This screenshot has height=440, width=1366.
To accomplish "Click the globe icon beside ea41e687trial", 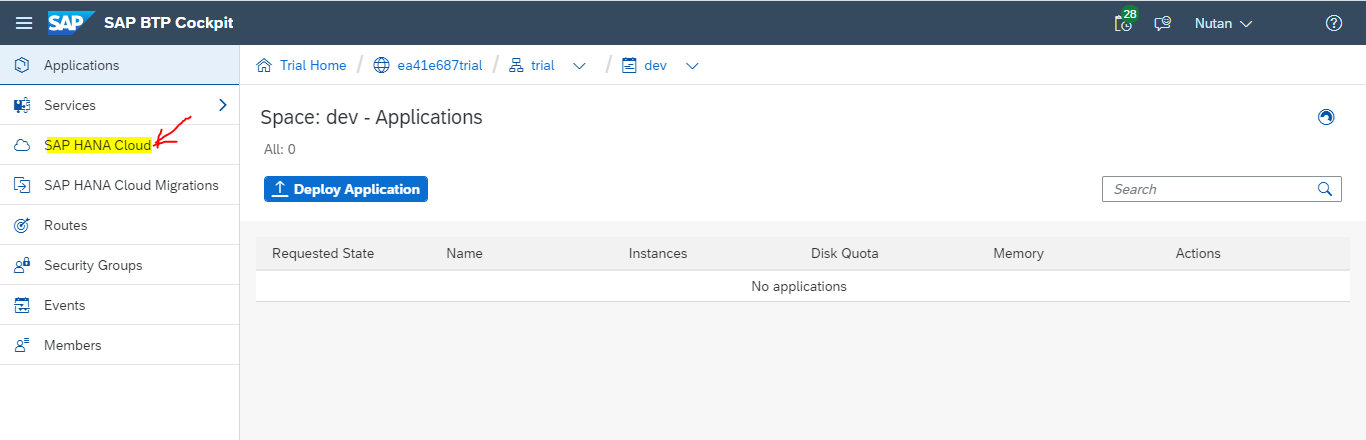I will 381,65.
